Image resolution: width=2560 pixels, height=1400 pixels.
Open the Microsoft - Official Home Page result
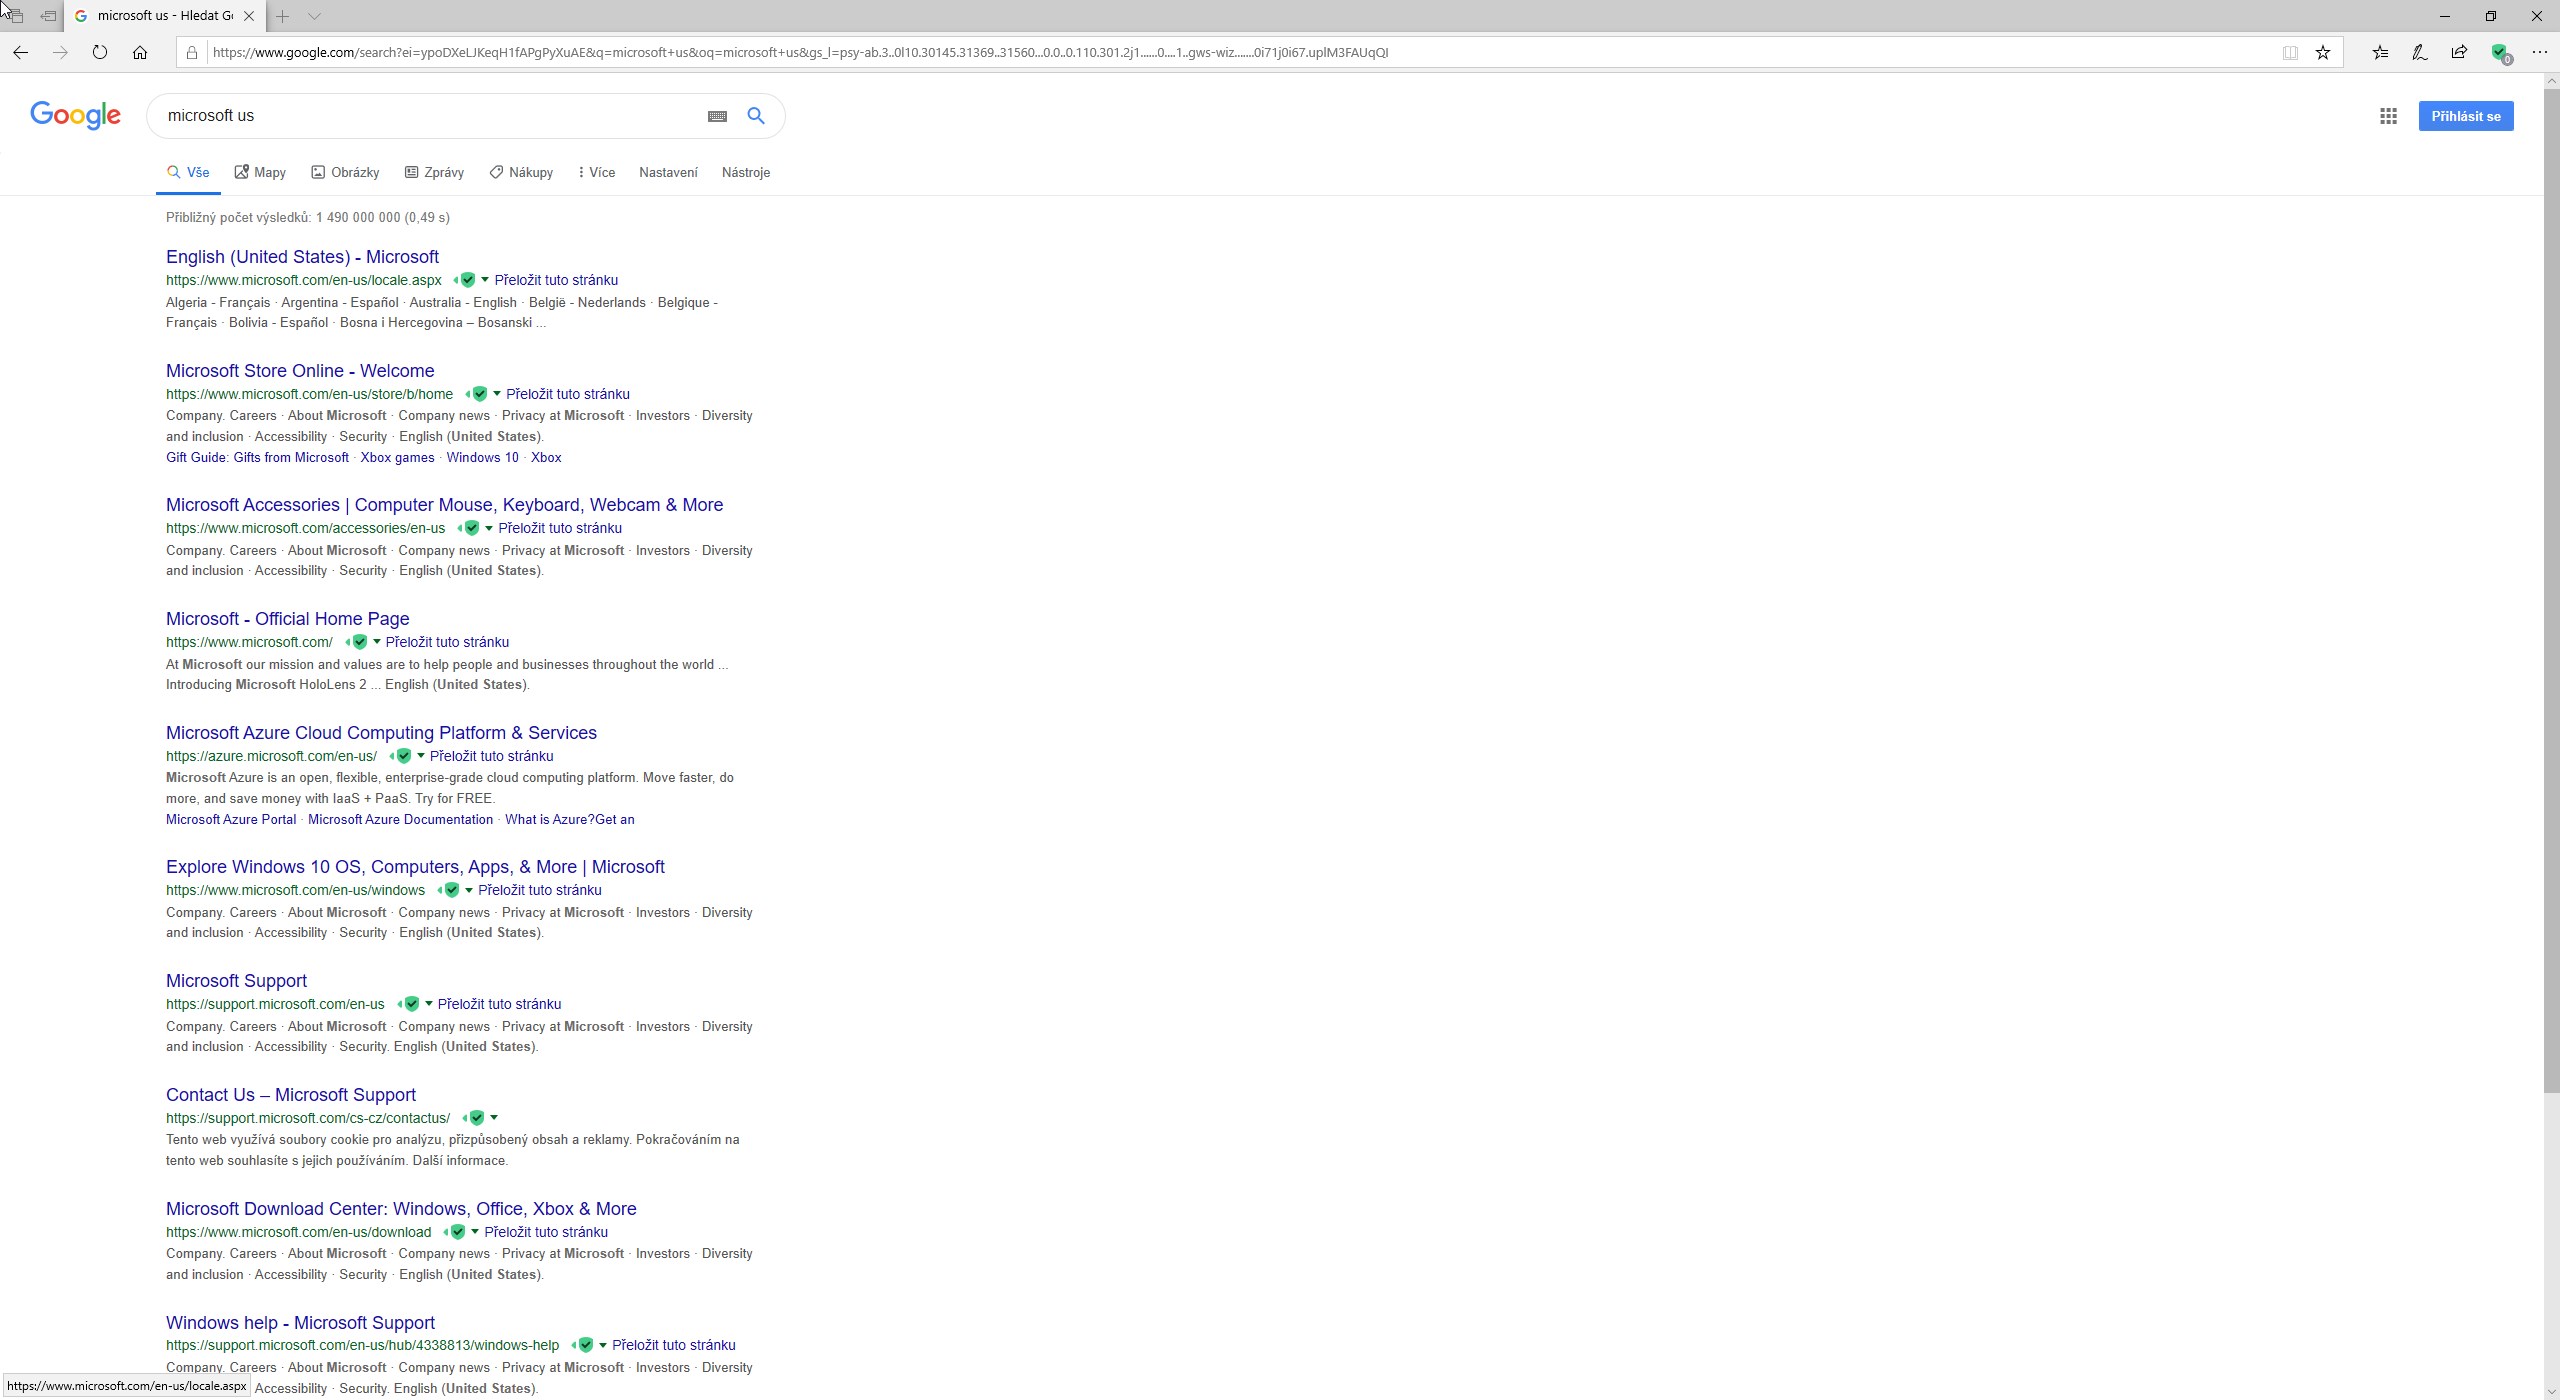coord(287,619)
